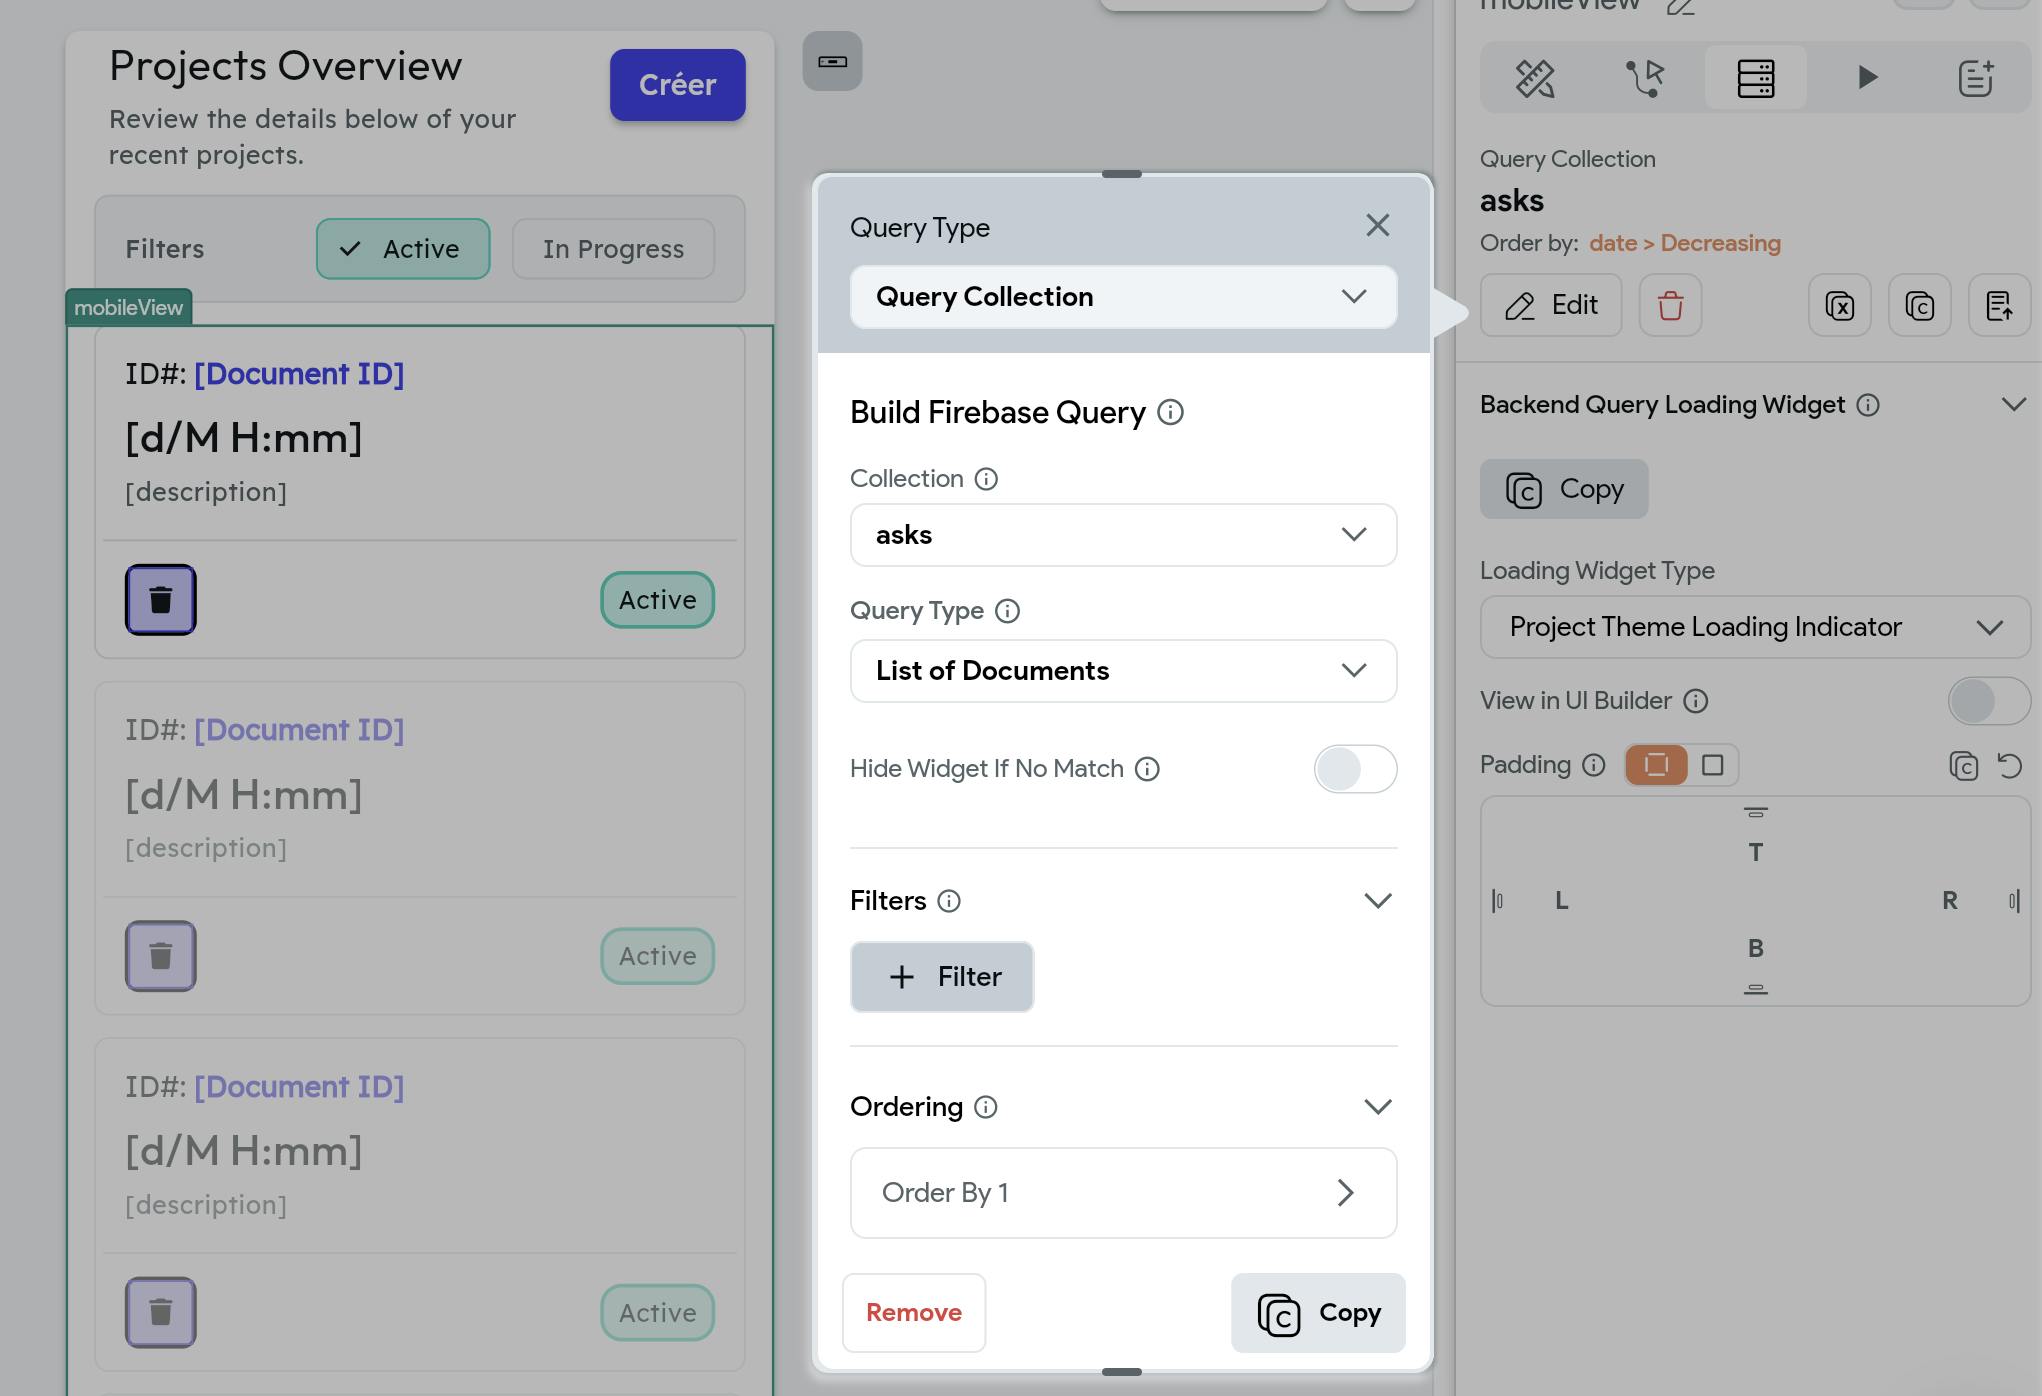Image resolution: width=2042 pixels, height=1396 pixels.
Task: Toggle Hide Widget If No Match switch
Action: point(1355,769)
